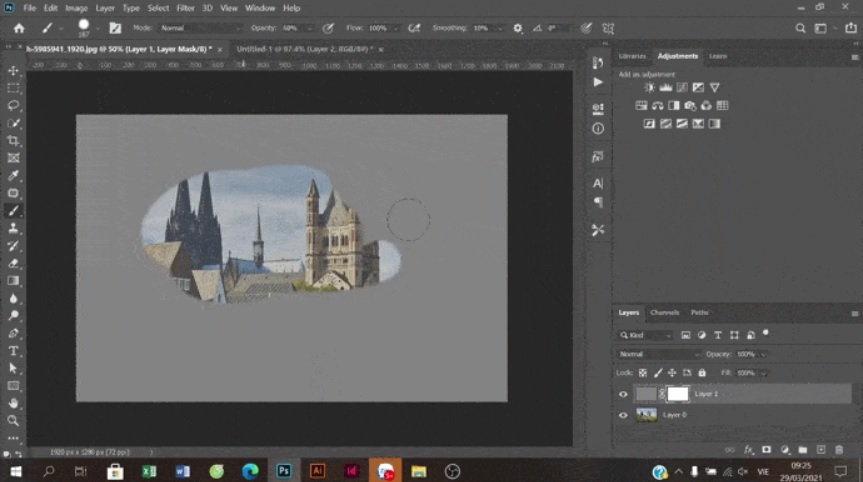Select the Crop tool in toolbar
Screen dimensions: 863x482
pos(14,140)
